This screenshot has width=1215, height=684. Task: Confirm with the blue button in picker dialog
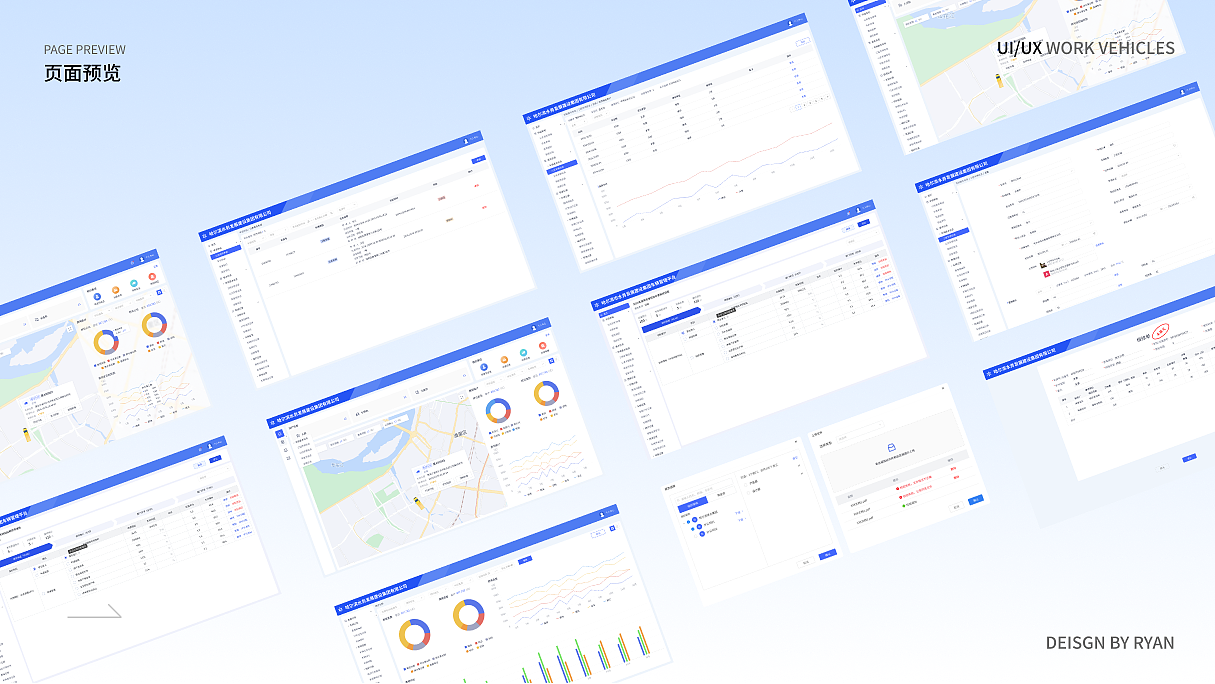pos(827,554)
